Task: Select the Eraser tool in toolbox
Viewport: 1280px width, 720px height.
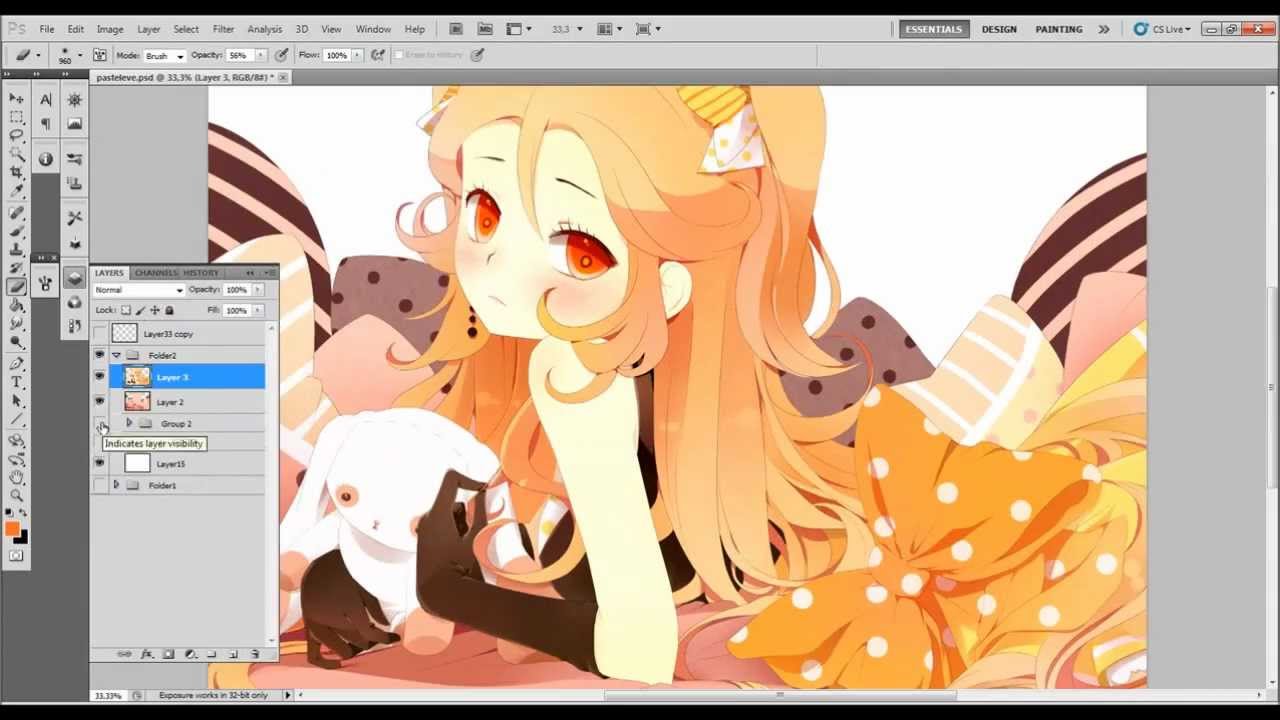Action: 17,286
